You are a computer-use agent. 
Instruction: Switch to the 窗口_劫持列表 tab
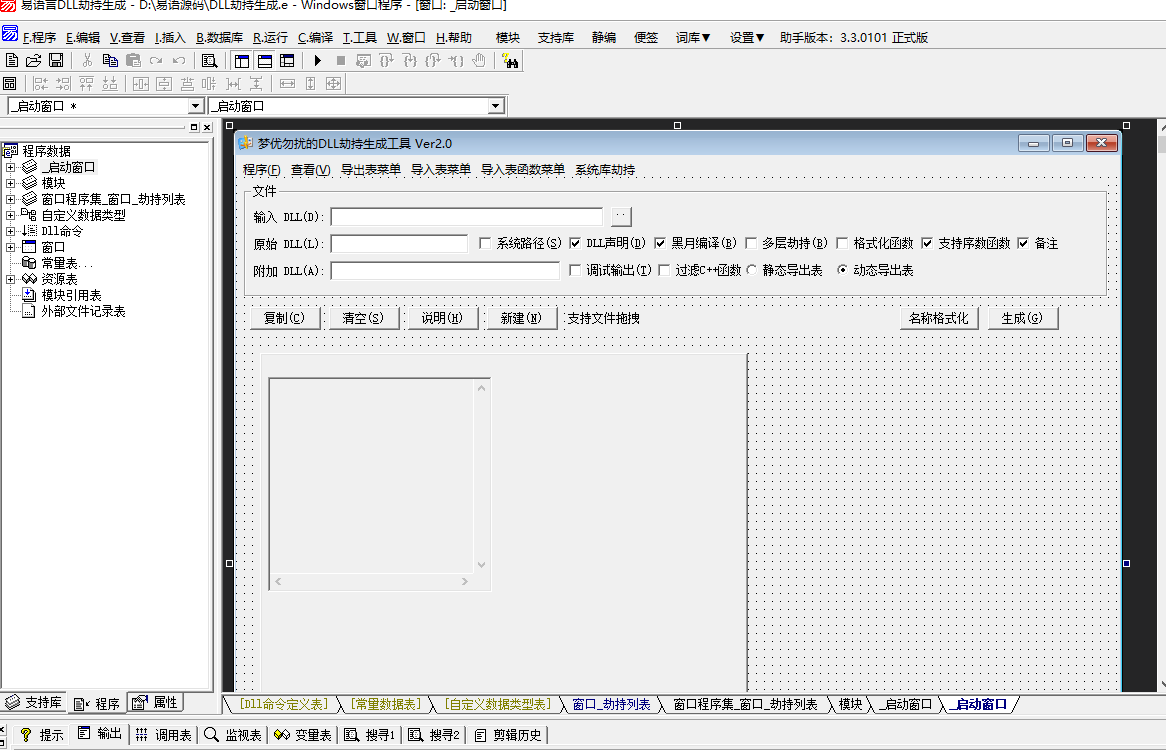[x=611, y=704]
